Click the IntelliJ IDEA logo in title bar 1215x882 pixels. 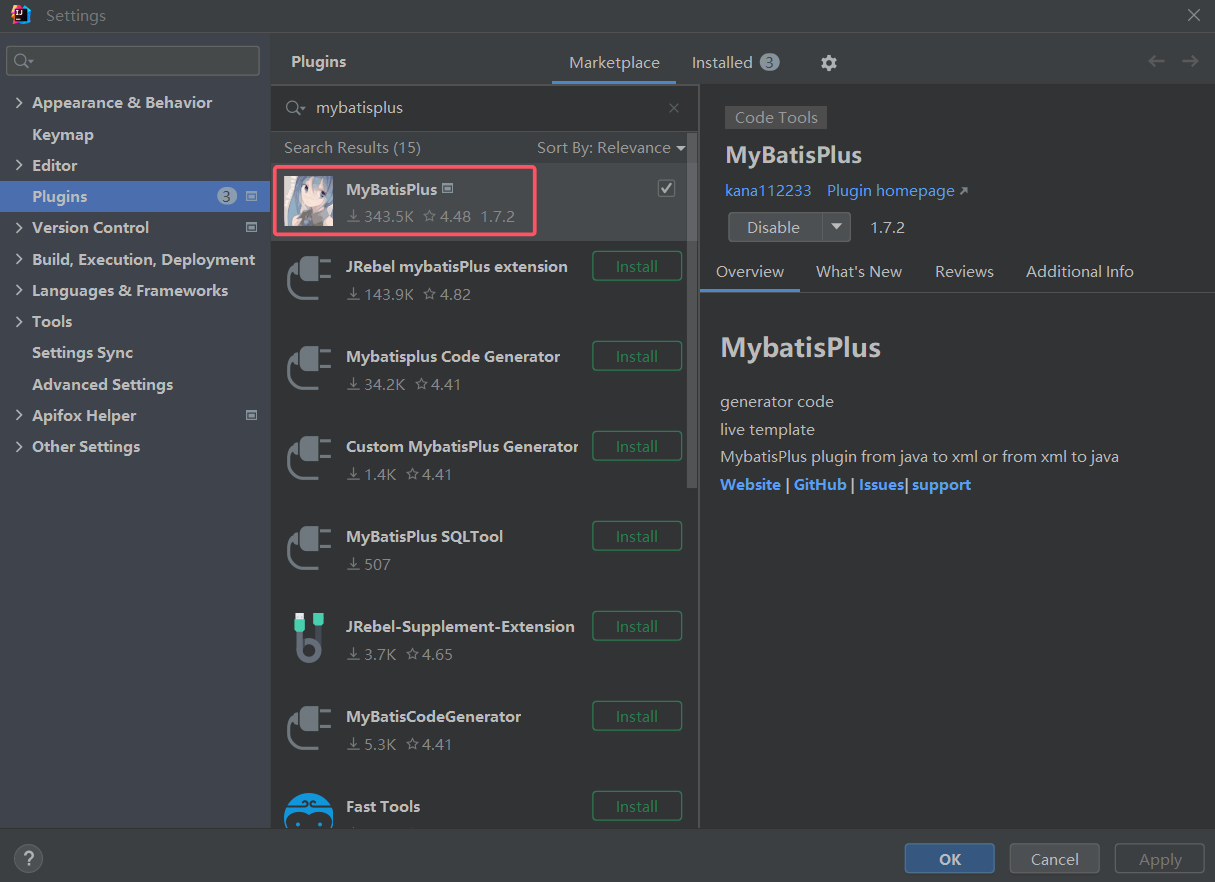pyautogui.click(x=21, y=15)
